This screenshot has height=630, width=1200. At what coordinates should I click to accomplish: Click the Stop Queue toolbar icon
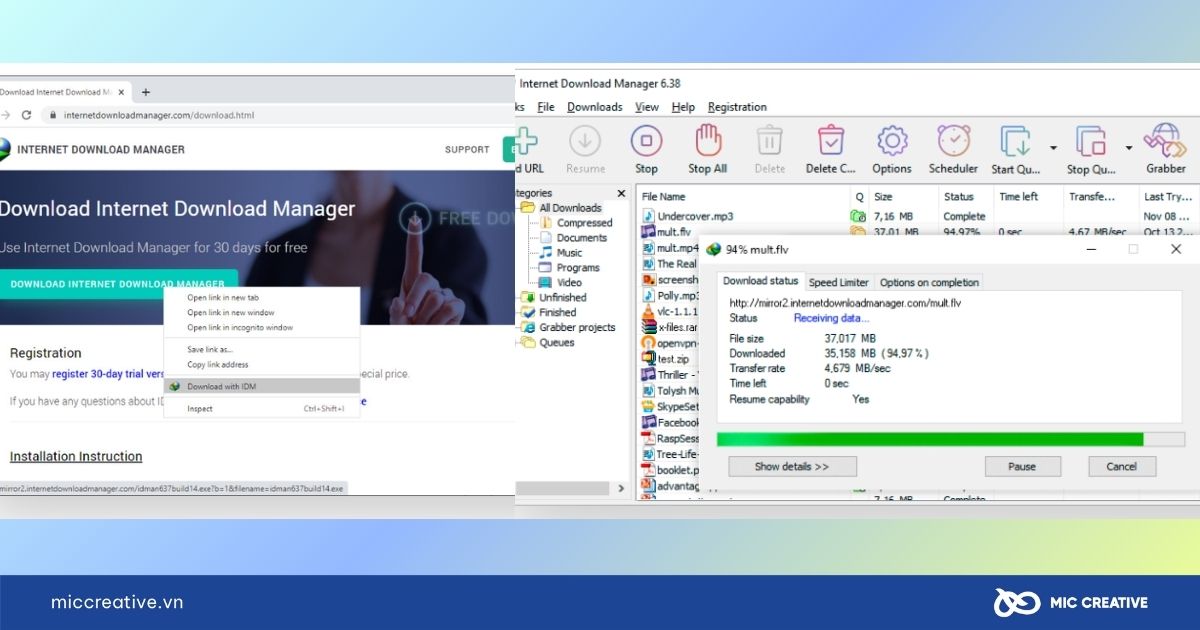pos(1090,141)
